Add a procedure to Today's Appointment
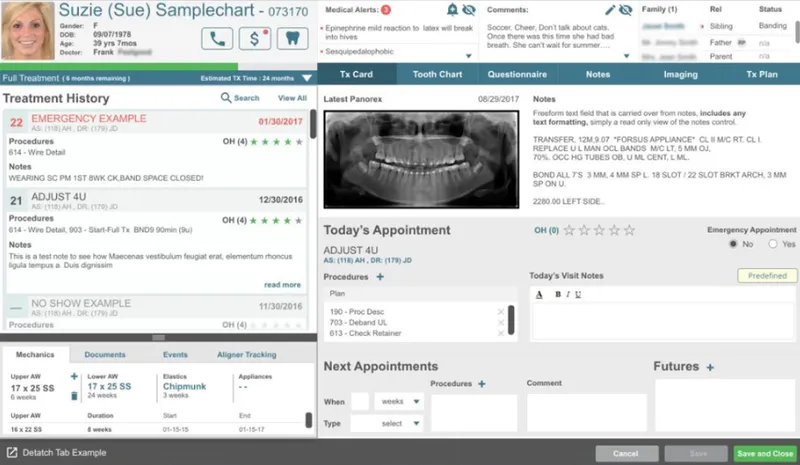The height and width of the screenshot is (465, 800). pyautogui.click(x=380, y=277)
